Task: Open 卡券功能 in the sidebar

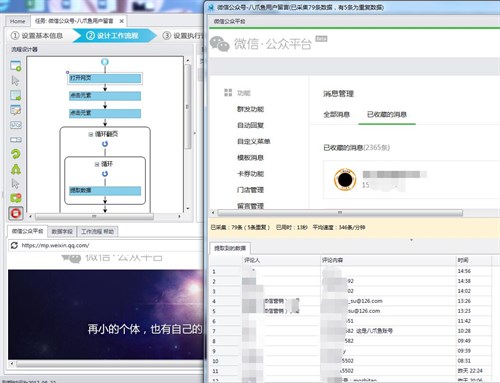Action: [250, 174]
